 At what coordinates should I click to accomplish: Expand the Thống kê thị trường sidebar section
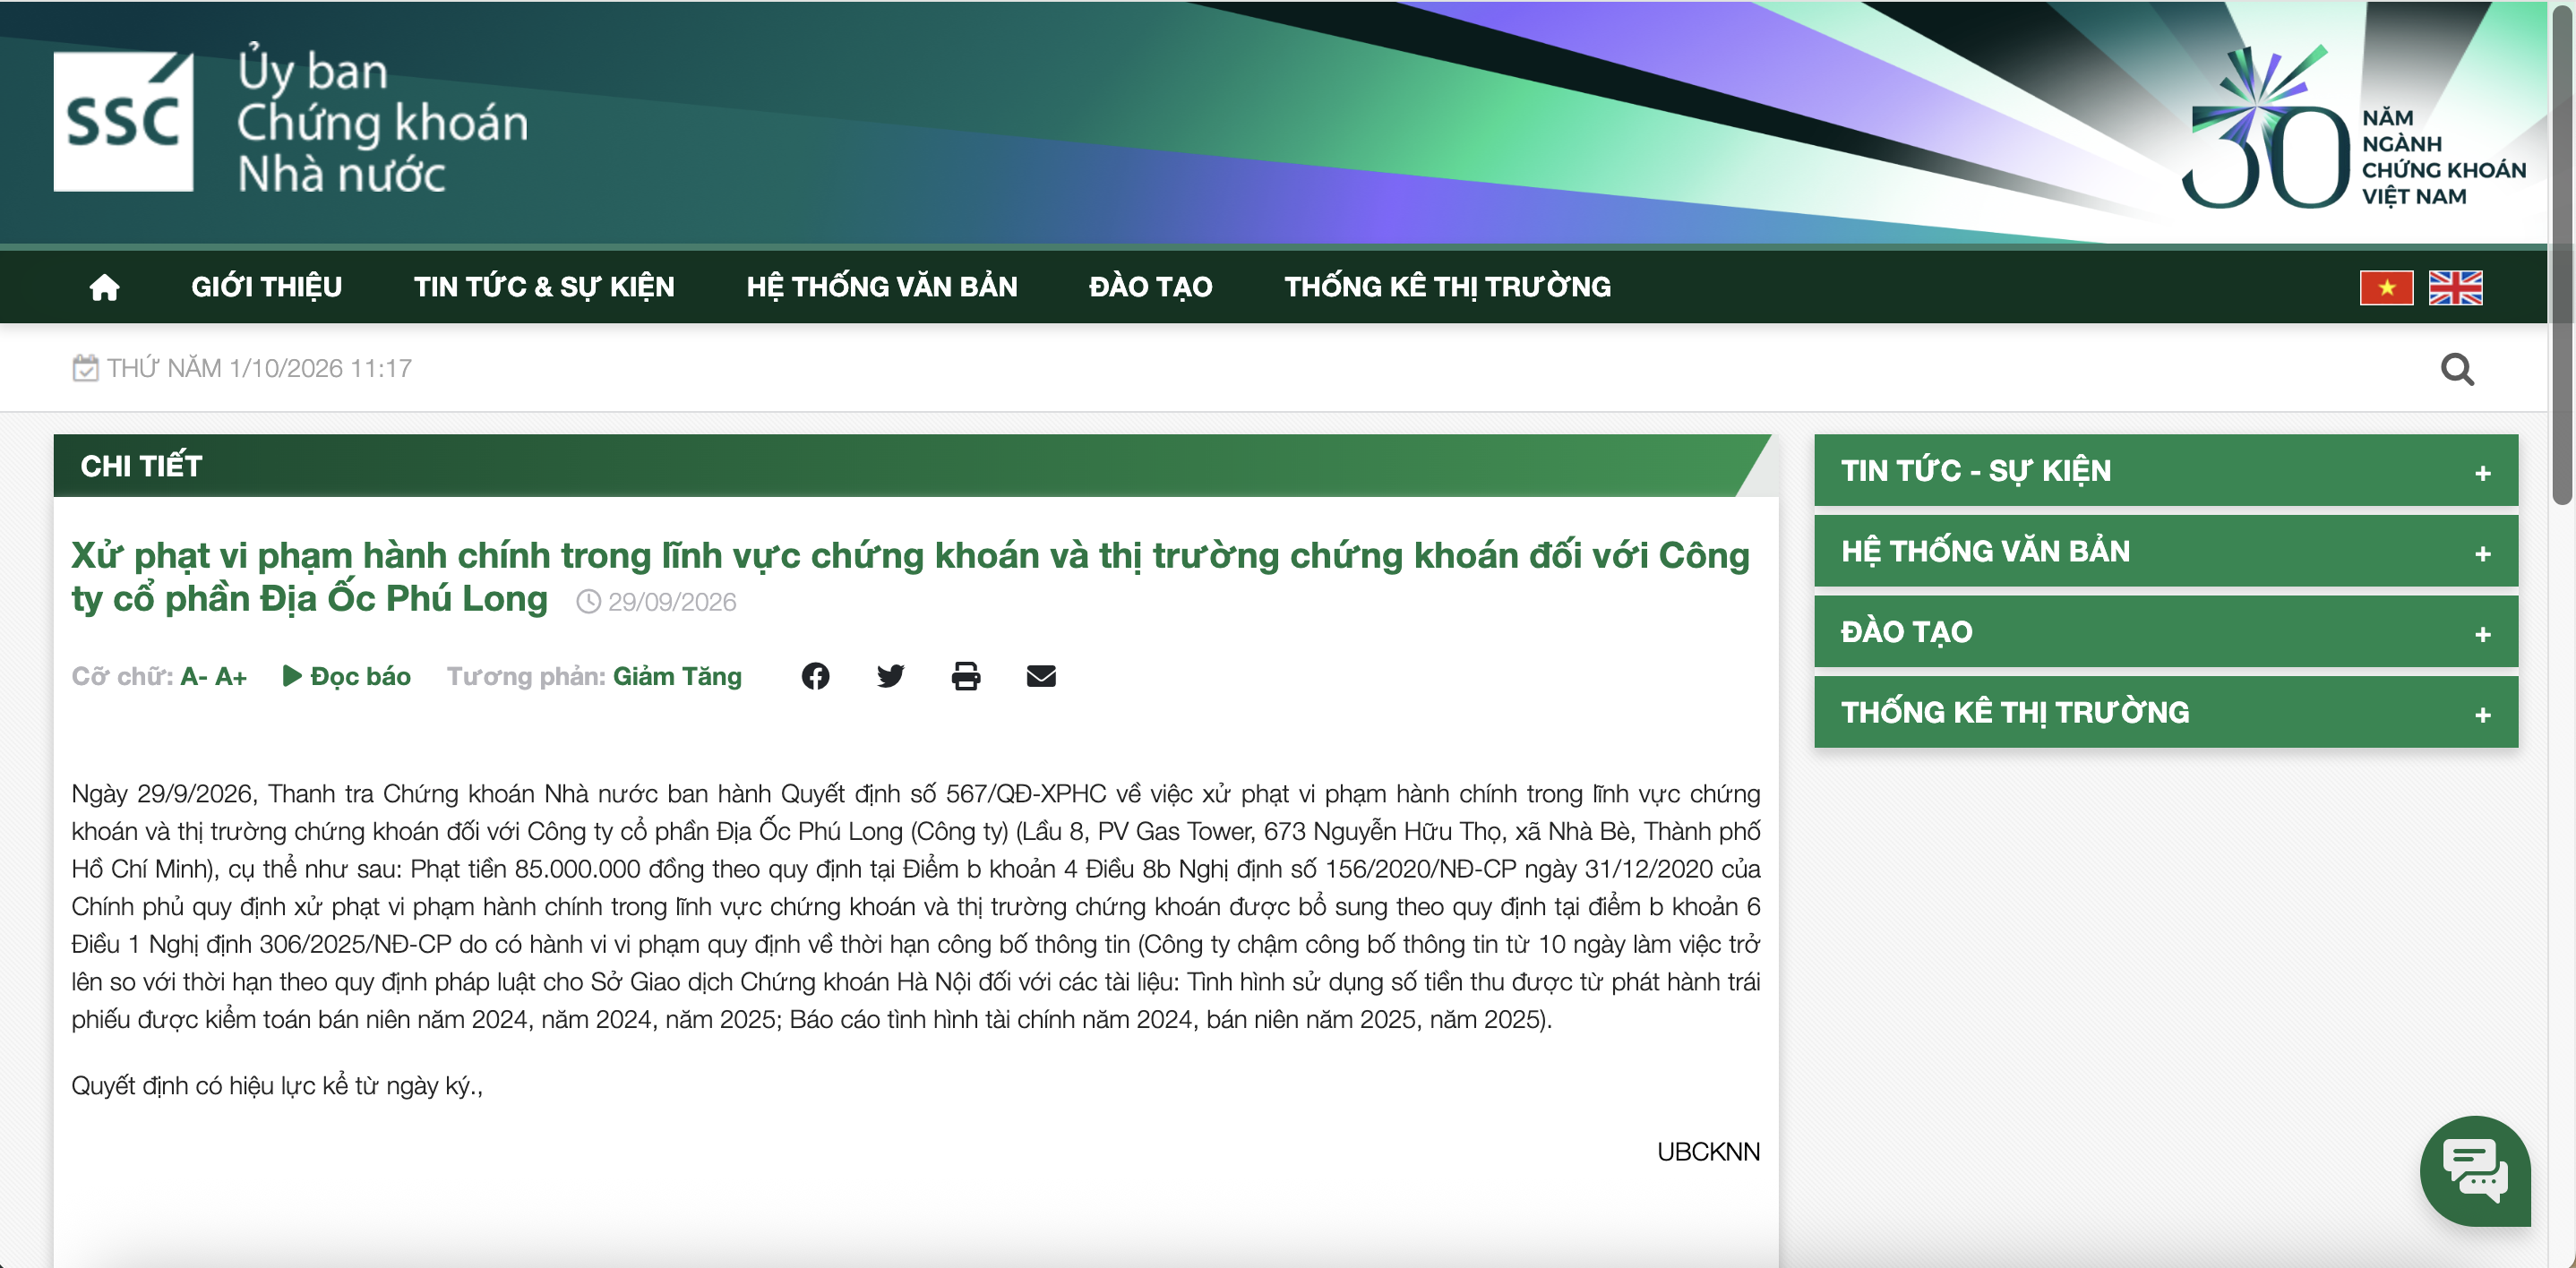pyautogui.click(x=2165, y=712)
